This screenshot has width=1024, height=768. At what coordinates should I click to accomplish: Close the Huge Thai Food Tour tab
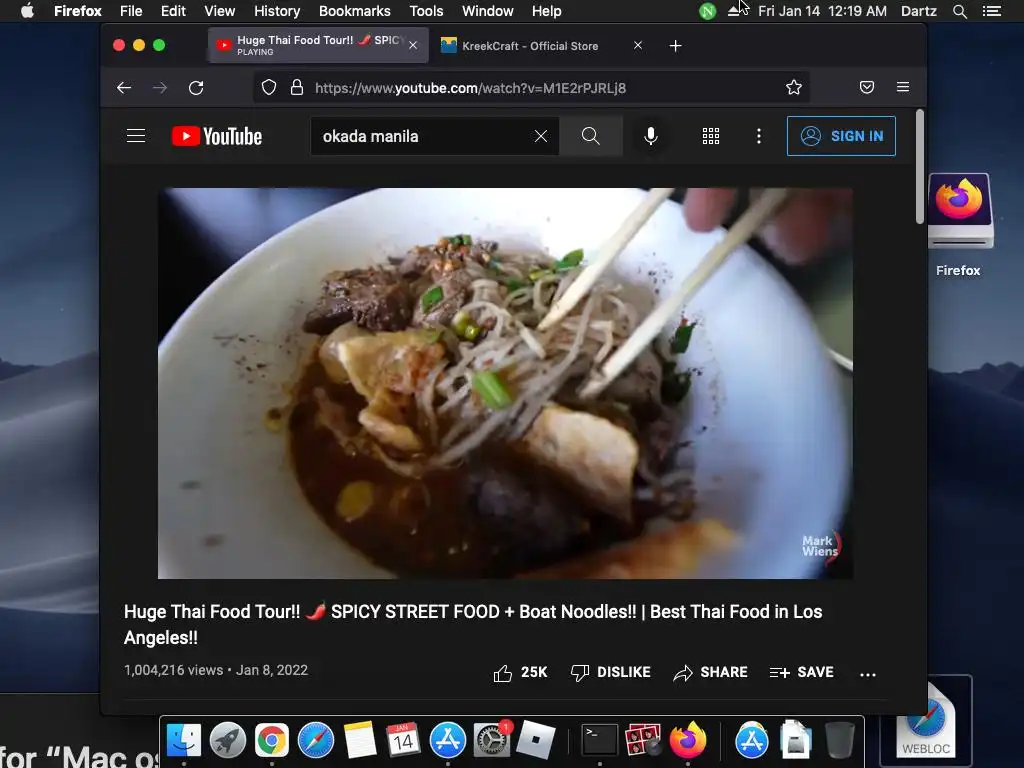[x=413, y=45]
